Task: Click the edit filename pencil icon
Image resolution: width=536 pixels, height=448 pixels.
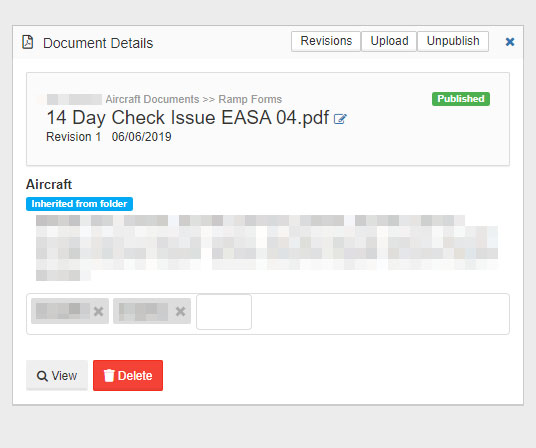Action: 340,119
